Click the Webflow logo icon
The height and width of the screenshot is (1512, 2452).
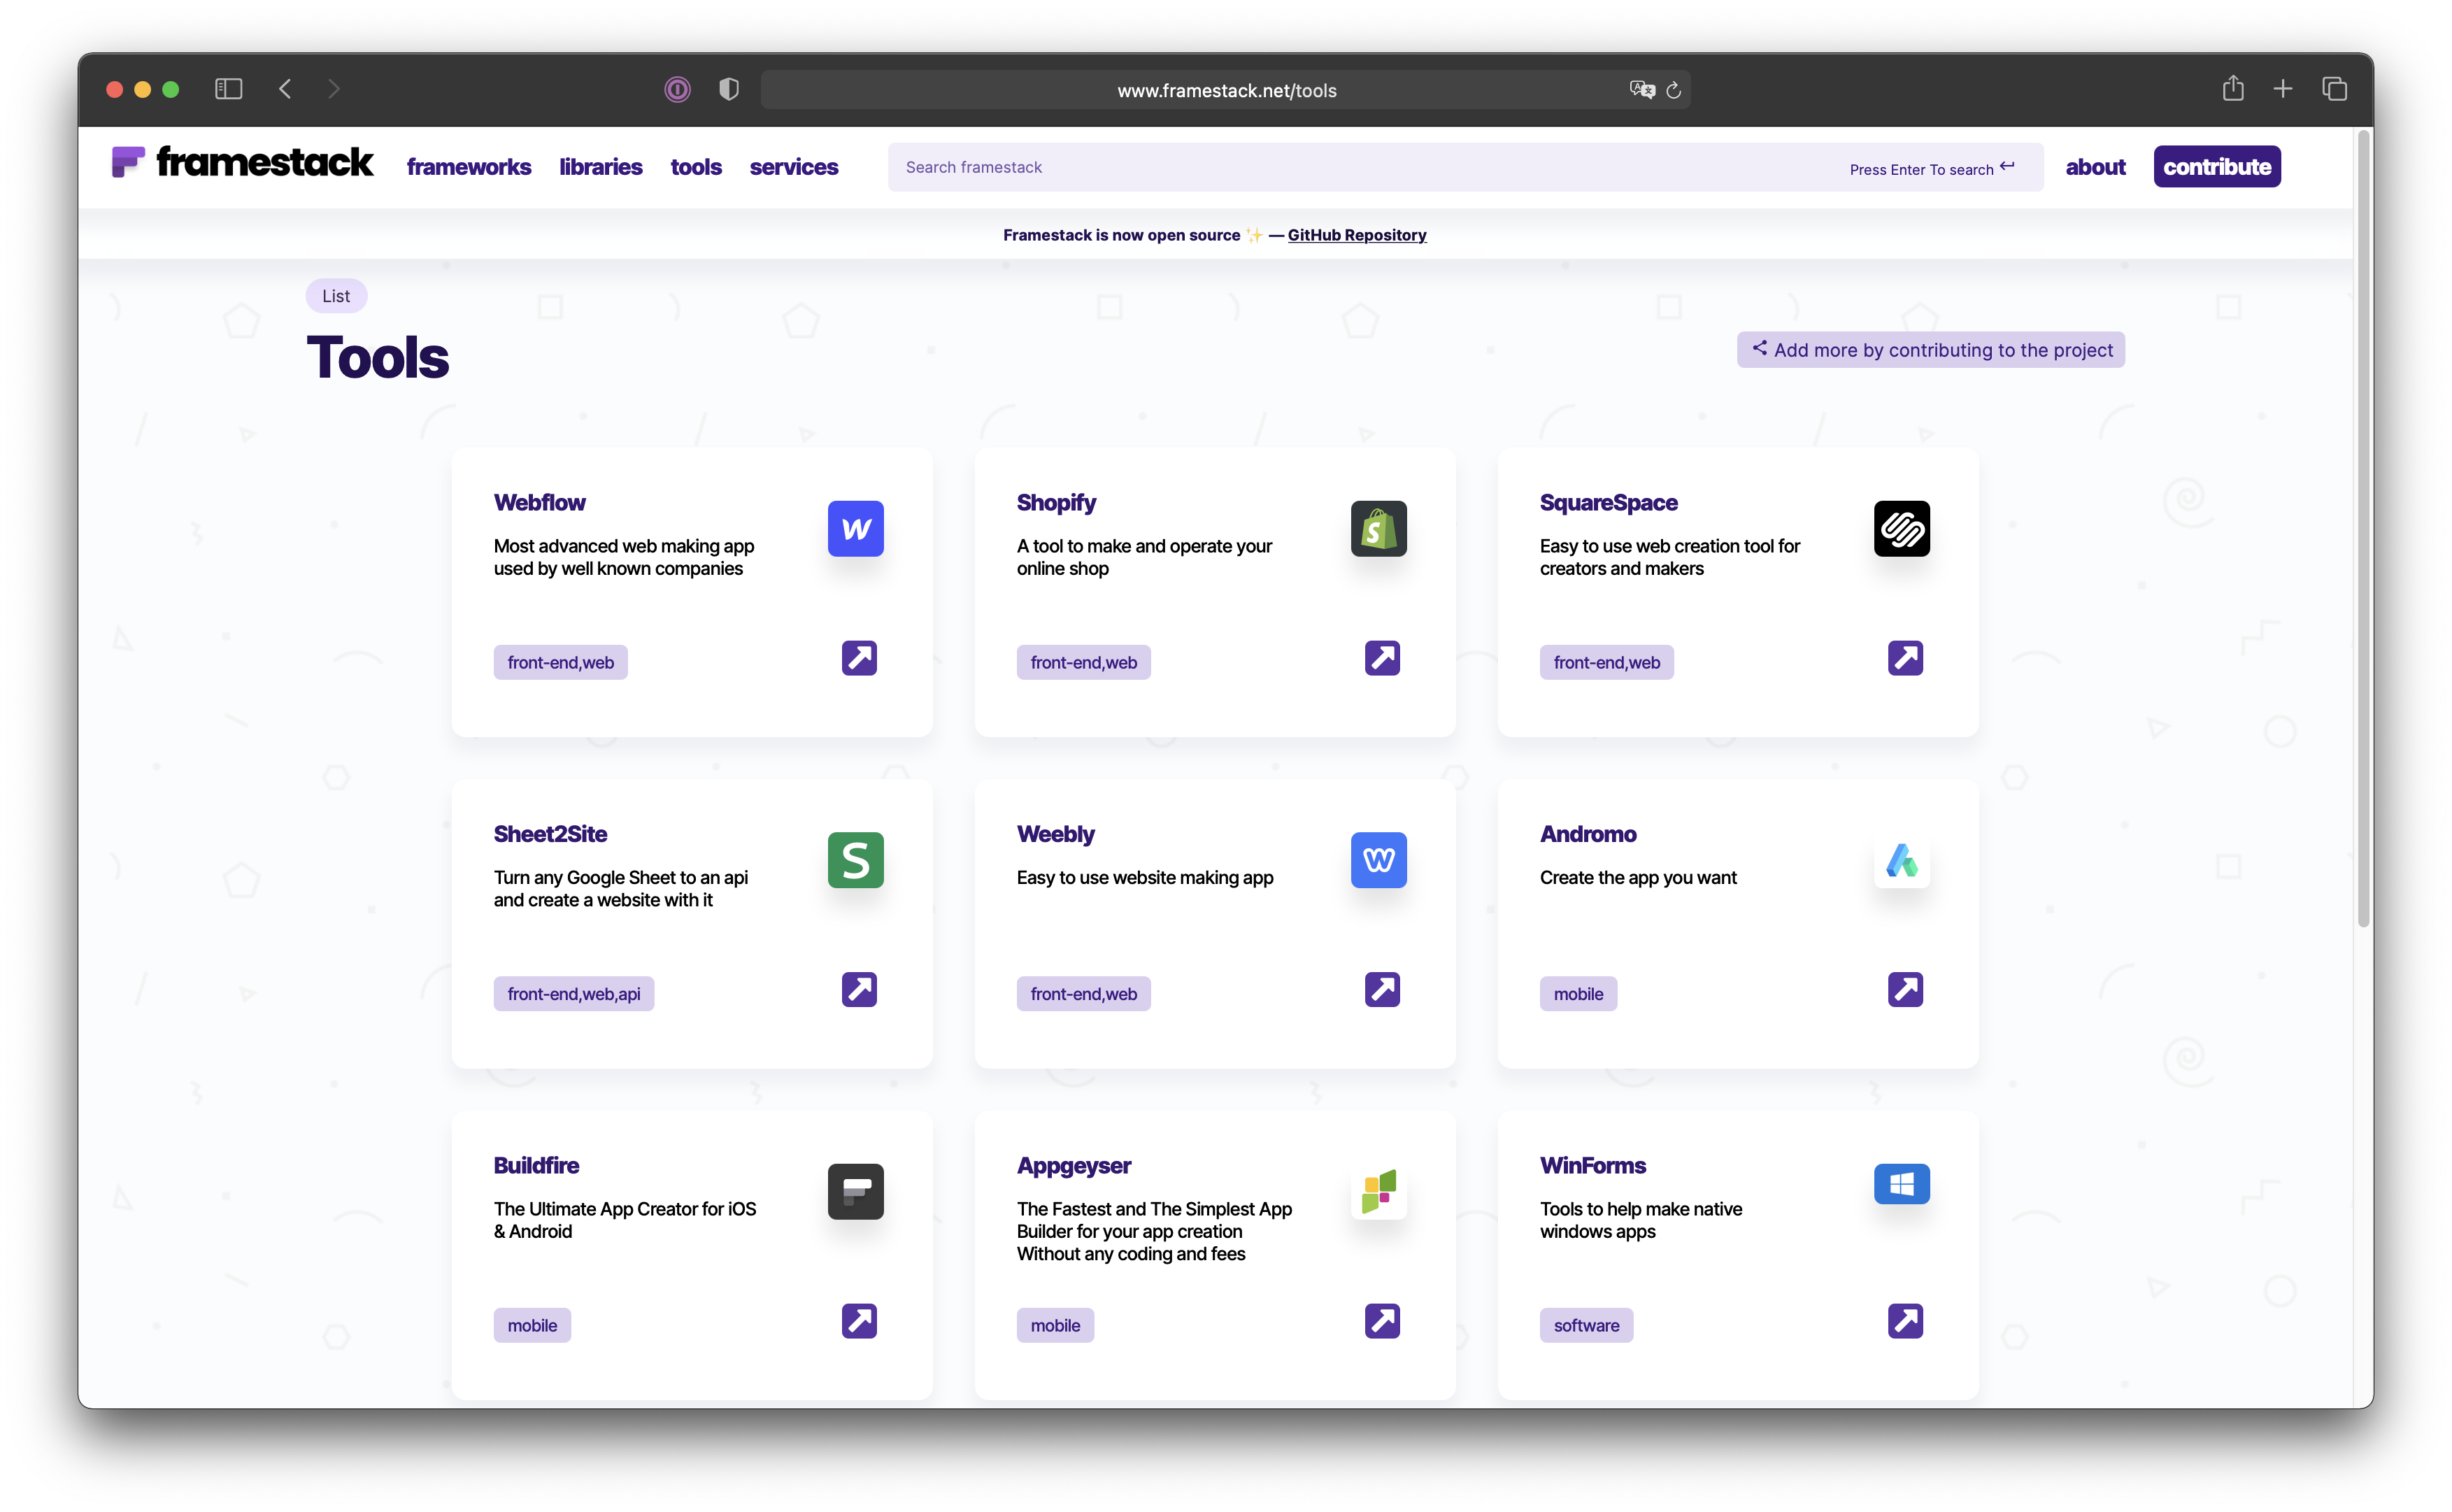(855, 528)
